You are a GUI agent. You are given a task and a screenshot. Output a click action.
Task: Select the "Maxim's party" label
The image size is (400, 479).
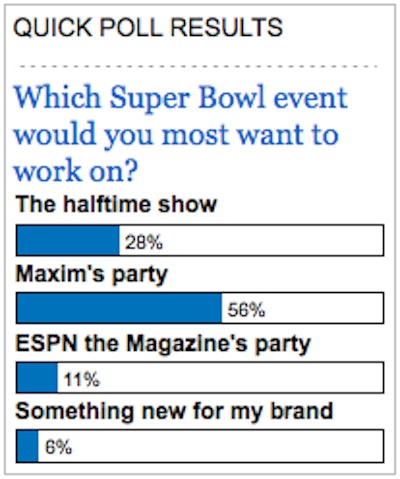91,275
